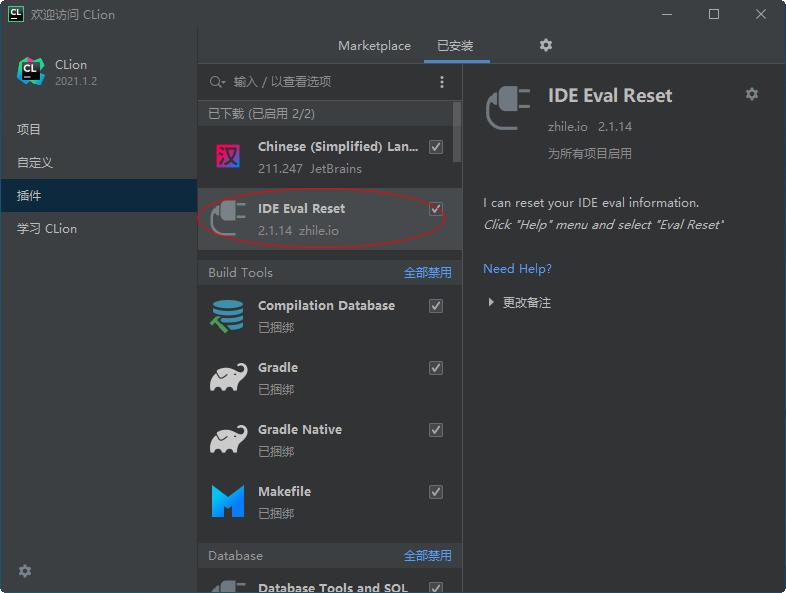Toggle the Makefile plugin checkbox
Viewport: 786px width, 593px height.
[436, 492]
